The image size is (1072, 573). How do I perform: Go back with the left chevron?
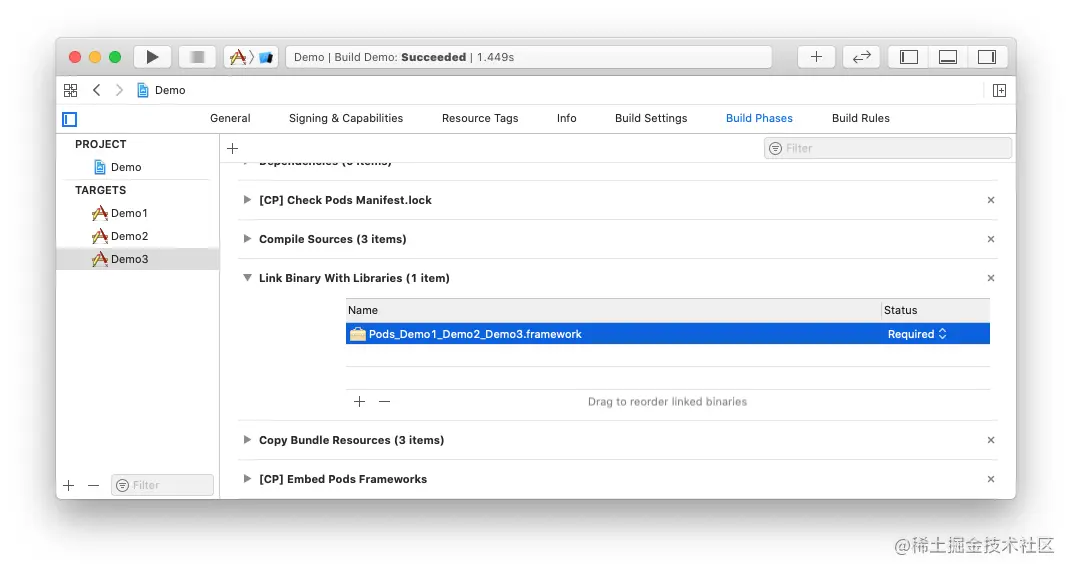pos(96,90)
